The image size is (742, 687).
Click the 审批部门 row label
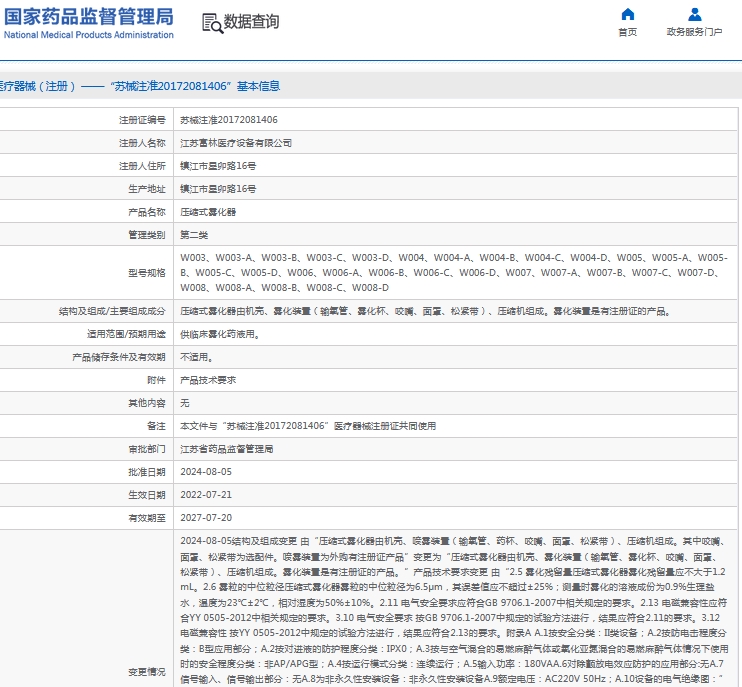147,449
